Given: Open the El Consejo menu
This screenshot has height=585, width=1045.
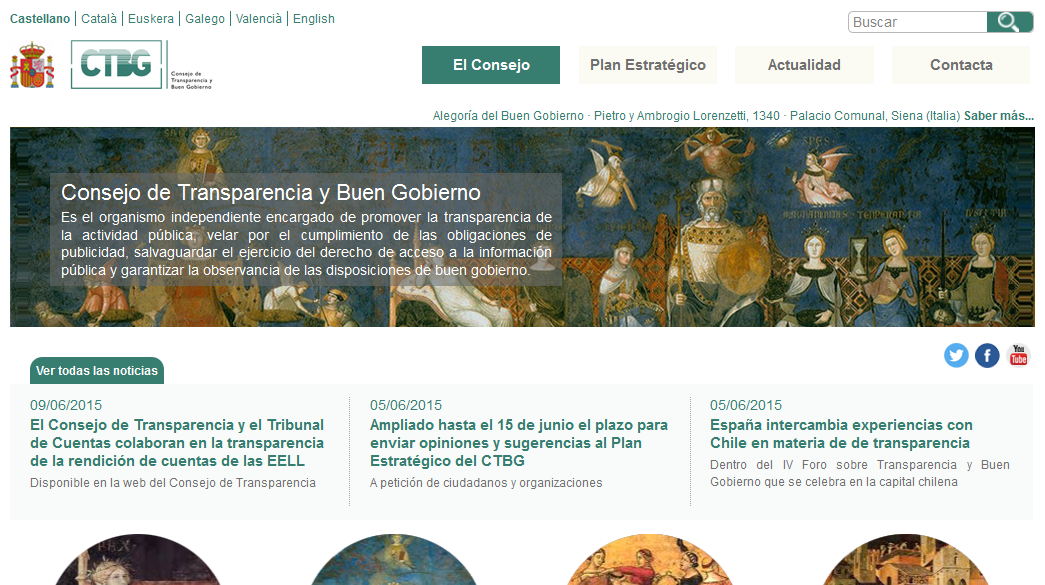Looking at the screenshot, I should 491,65.
